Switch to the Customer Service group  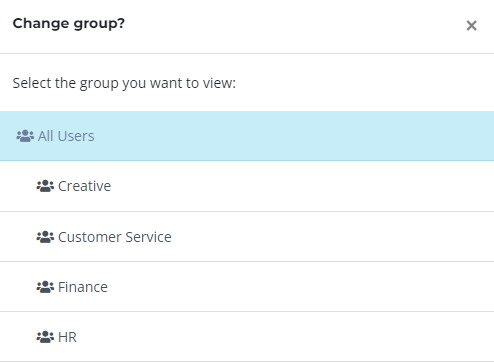point(115,237)
